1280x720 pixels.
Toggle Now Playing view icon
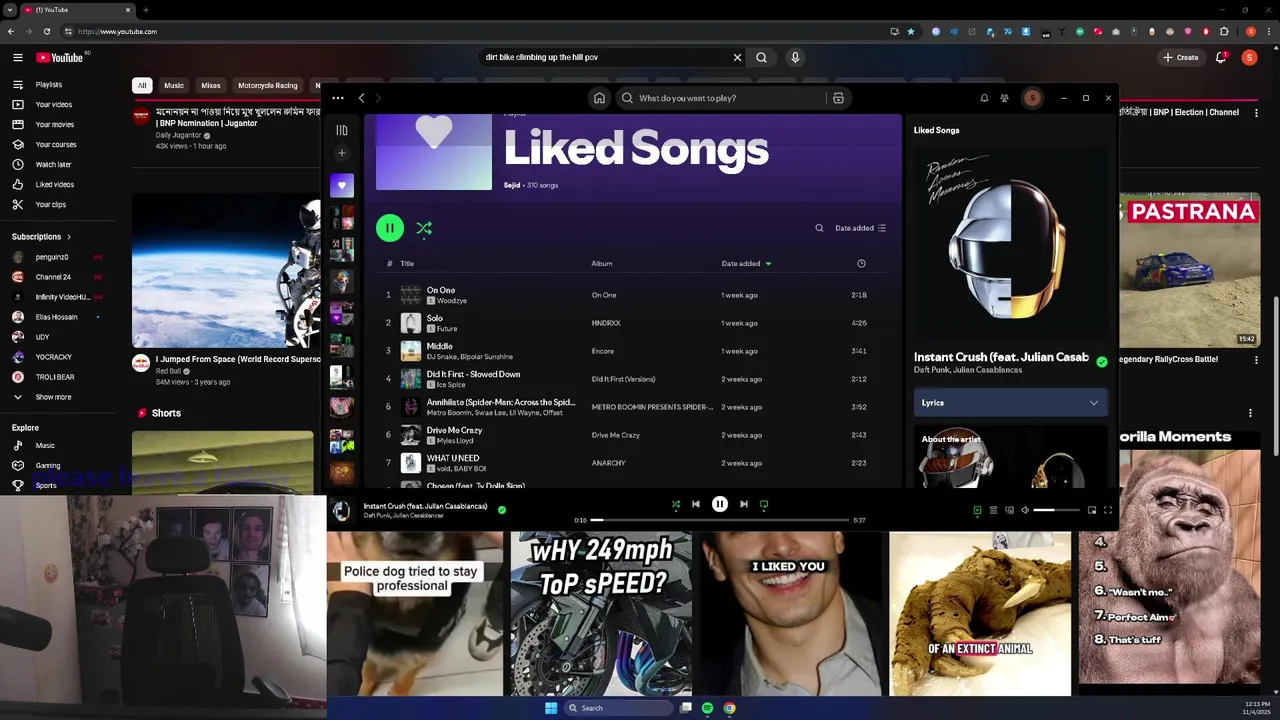pyautogui.click(x=977, y=510)
